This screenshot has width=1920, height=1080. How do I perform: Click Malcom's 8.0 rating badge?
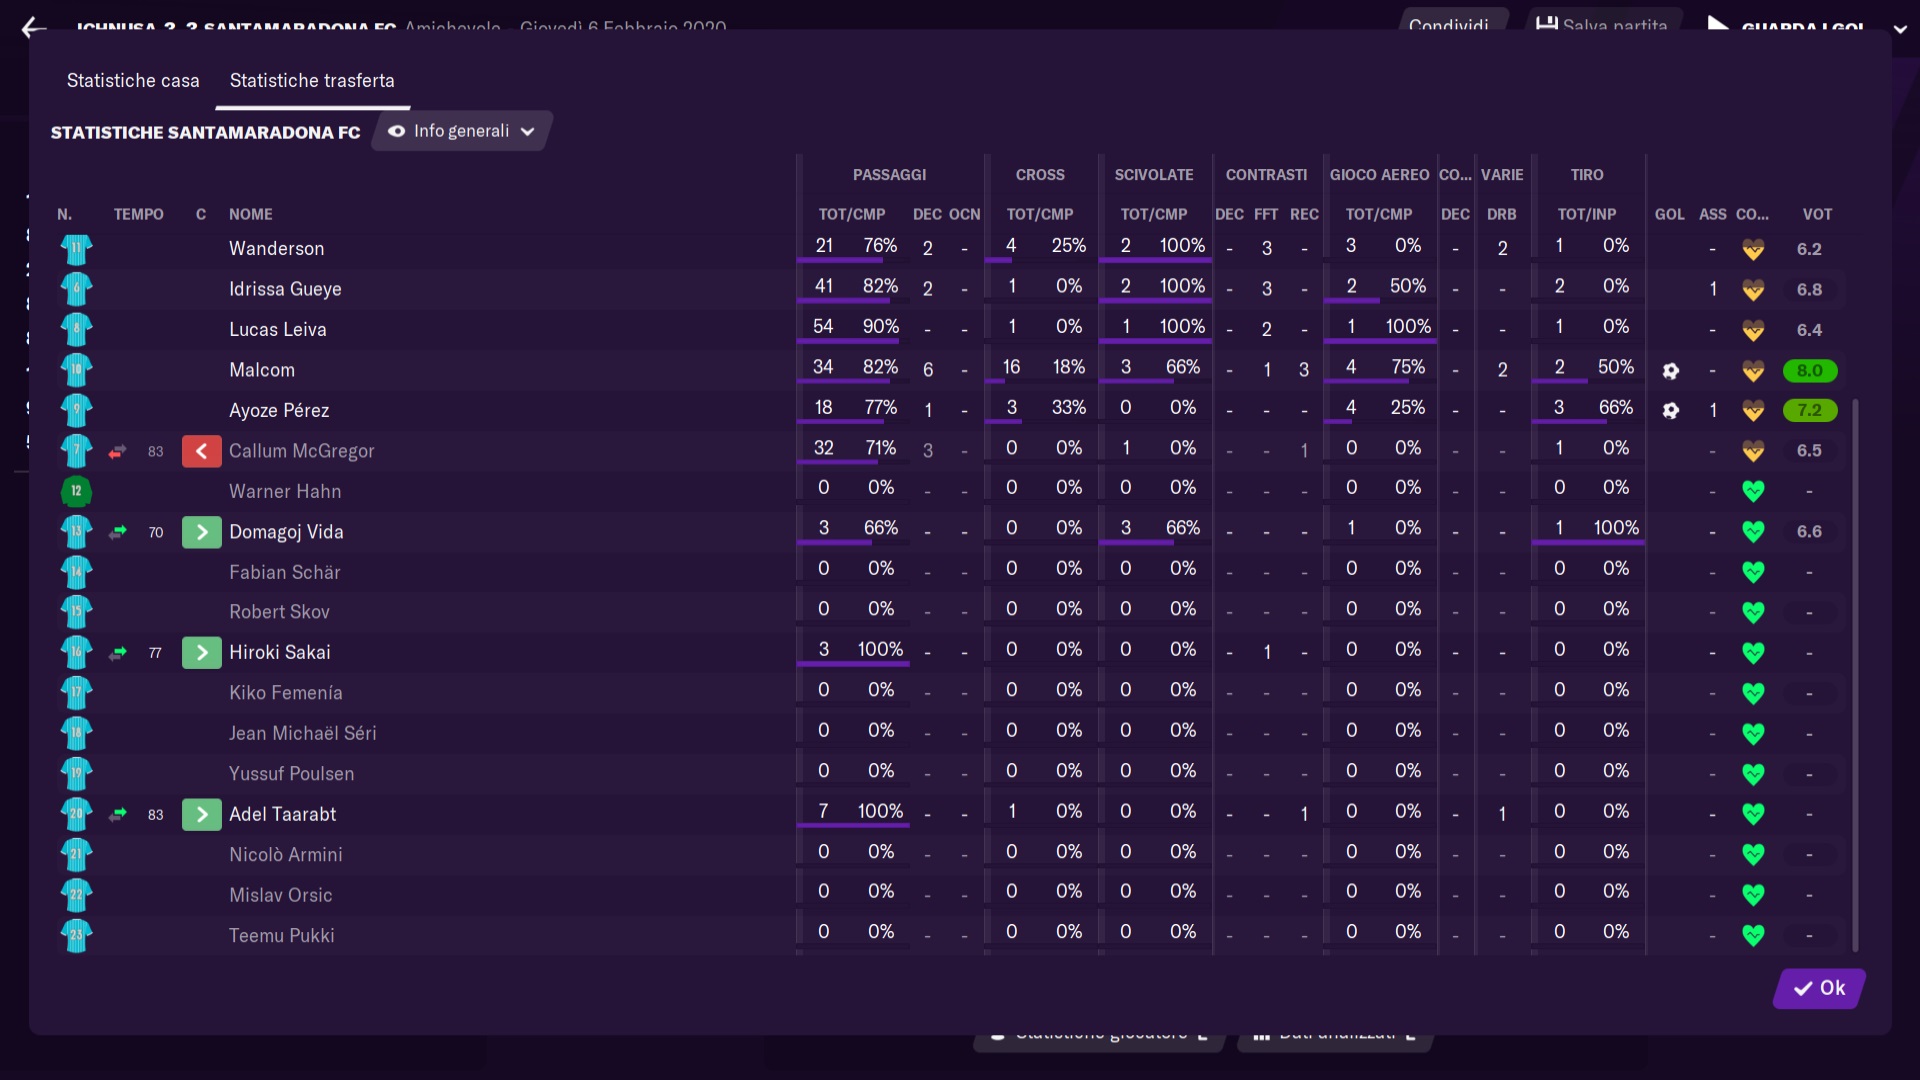[1809, 371]
